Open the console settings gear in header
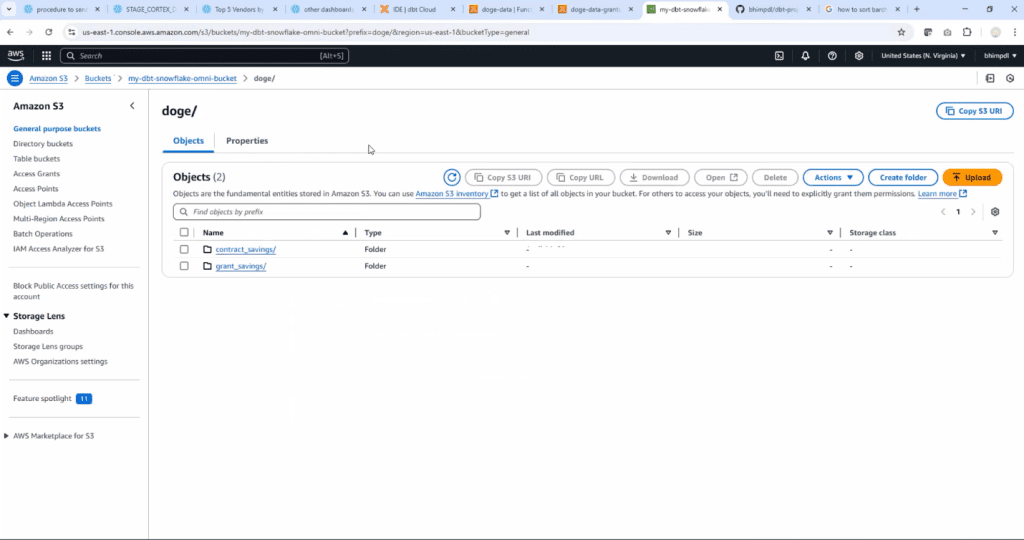The height and width of the screenshot is (540, 1024). pos(859,56)
